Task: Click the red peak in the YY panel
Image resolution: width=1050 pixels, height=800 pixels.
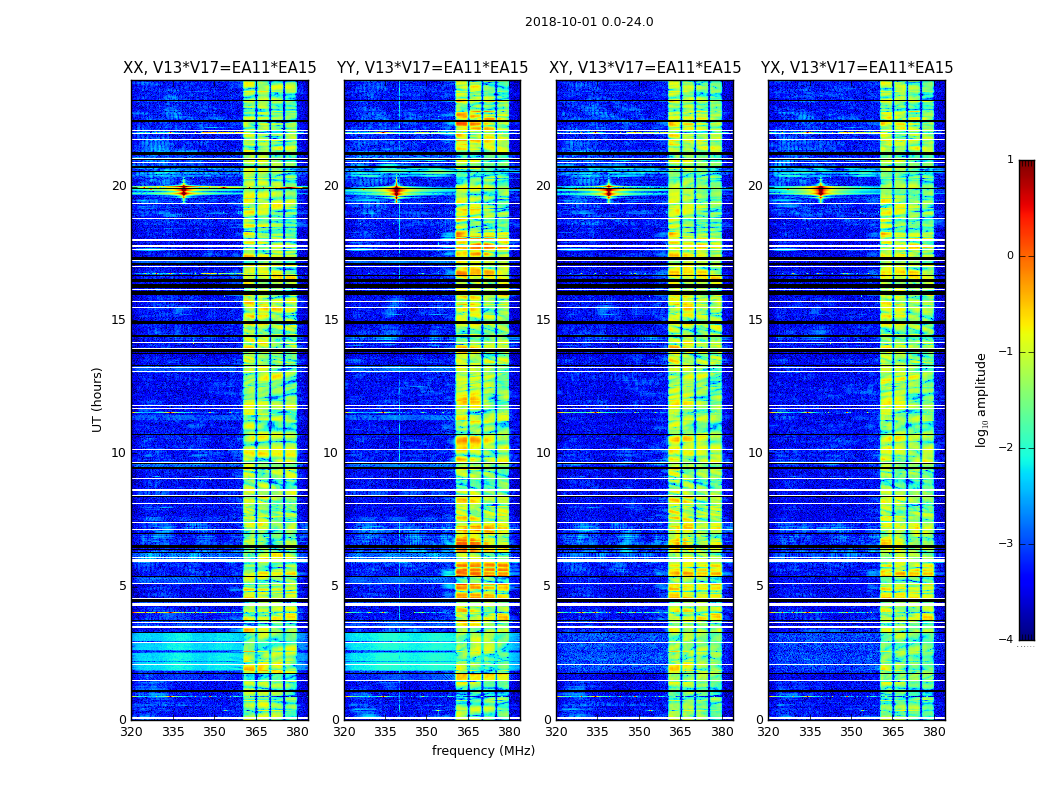Action: point(396,191)
